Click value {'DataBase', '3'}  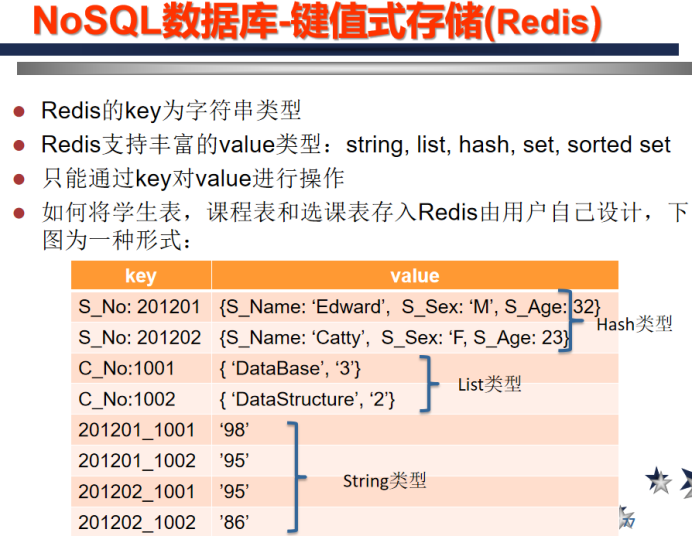coord(290,368)
